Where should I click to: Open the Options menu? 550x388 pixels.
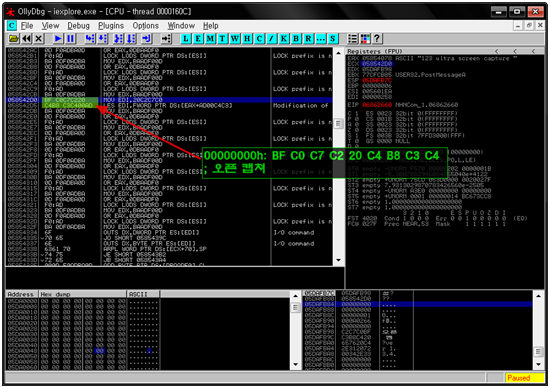click(146, 26)
